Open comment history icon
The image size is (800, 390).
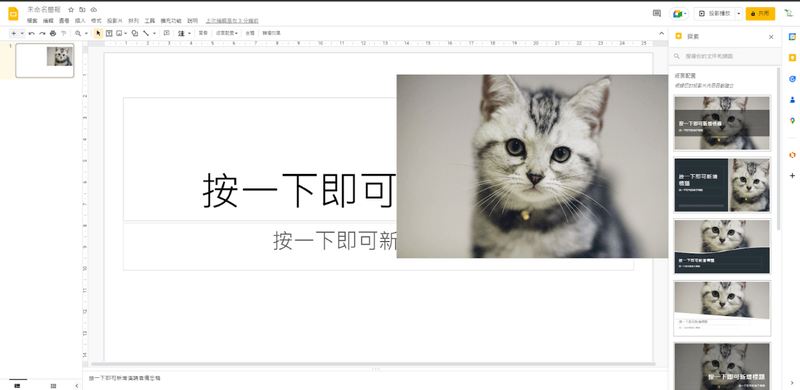click(657, 14)
